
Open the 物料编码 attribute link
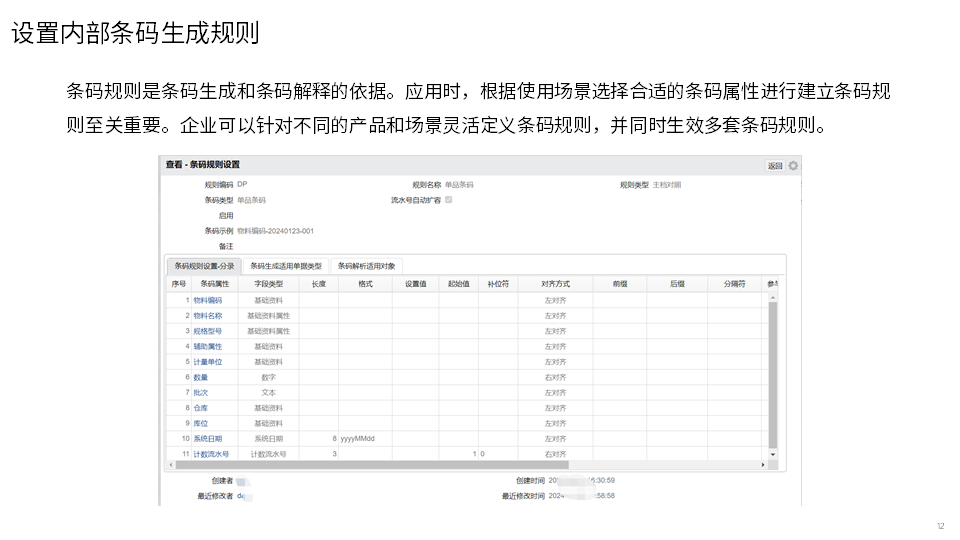208,300
